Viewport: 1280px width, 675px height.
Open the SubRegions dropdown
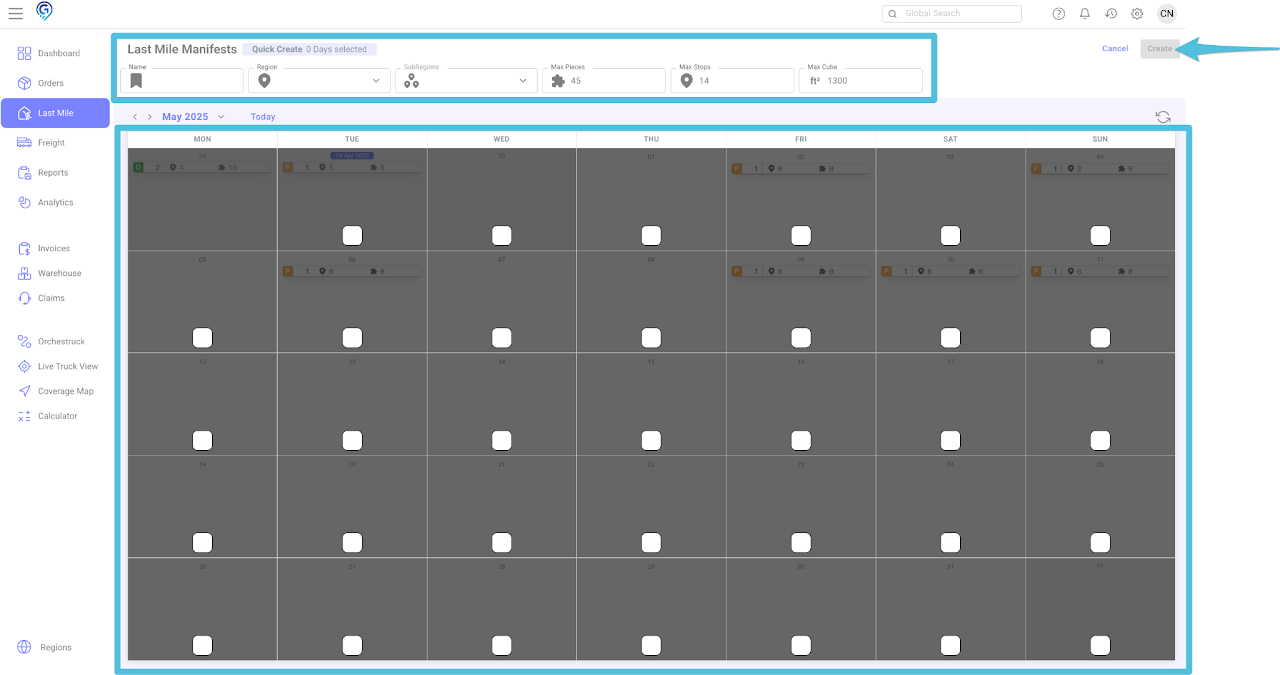(x=467, y=81)
